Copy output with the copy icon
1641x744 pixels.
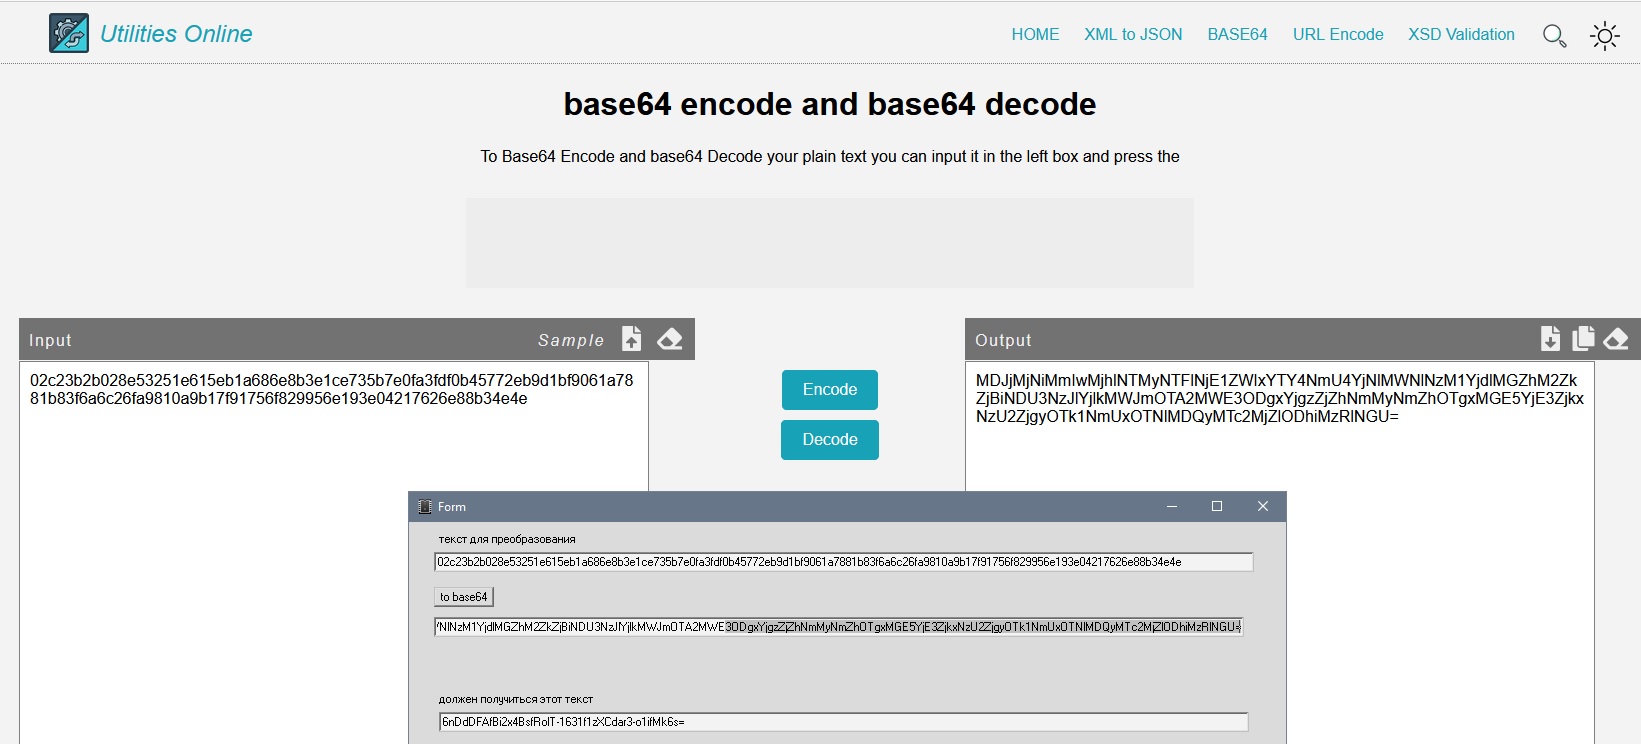pyautogui.click(x=1583, y=340)
